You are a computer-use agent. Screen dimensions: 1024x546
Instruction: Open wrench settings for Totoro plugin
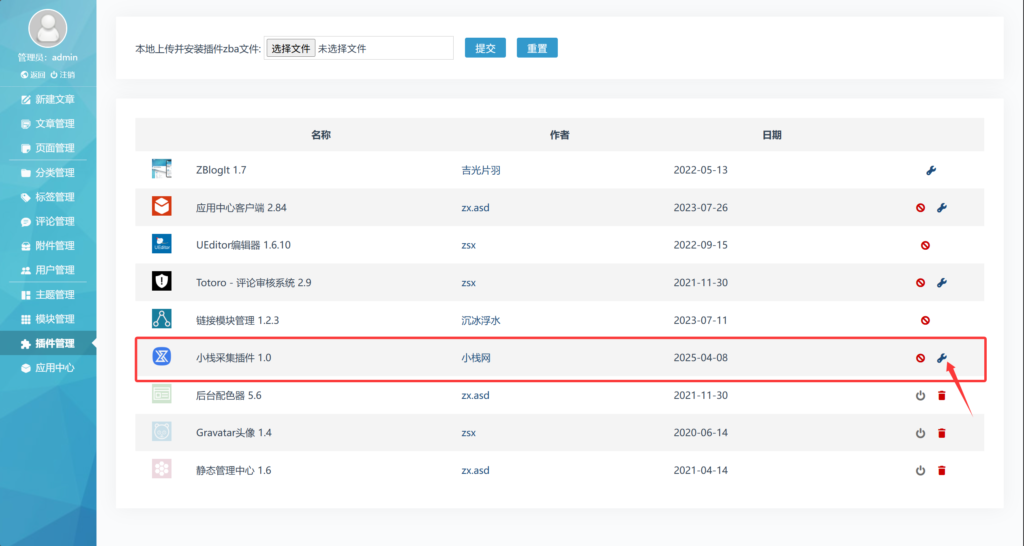(942, 283)
